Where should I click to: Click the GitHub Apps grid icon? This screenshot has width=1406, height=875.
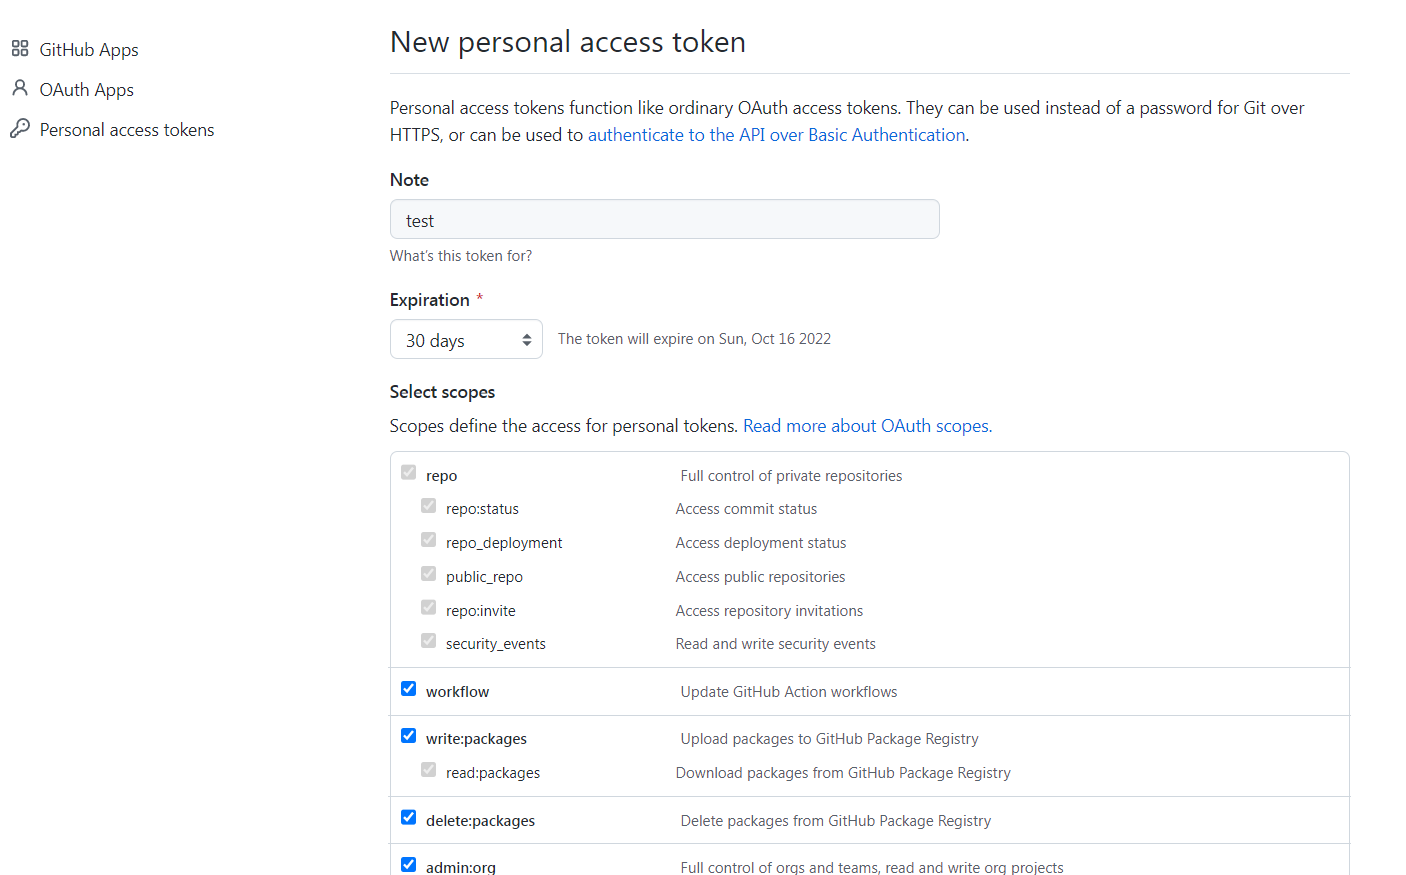20,48
